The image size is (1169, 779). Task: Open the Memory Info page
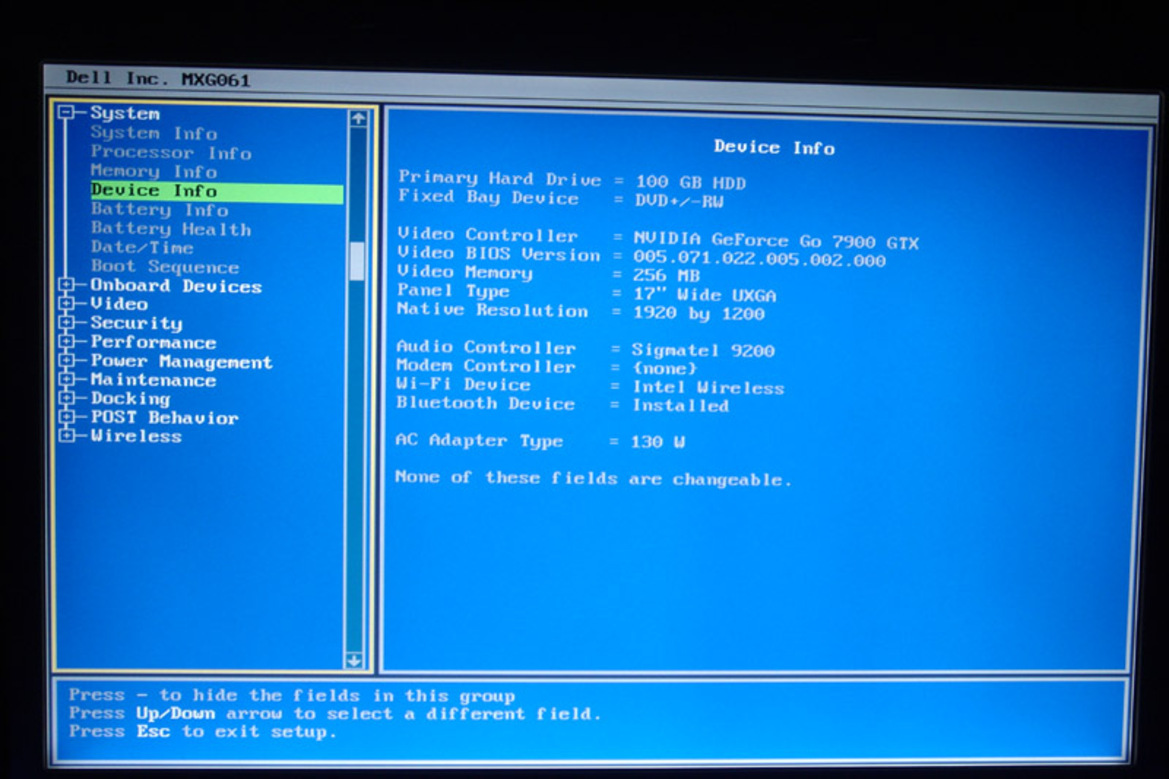point(154,171)
